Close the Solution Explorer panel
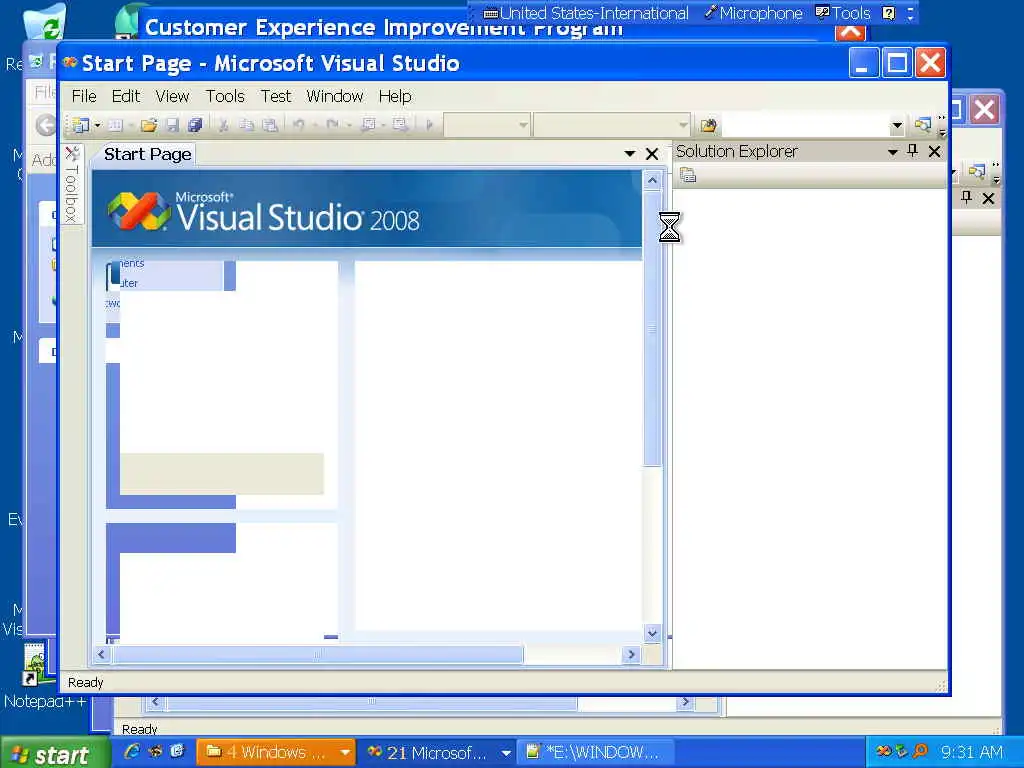The image size is (1024, 768). (935, 152)
